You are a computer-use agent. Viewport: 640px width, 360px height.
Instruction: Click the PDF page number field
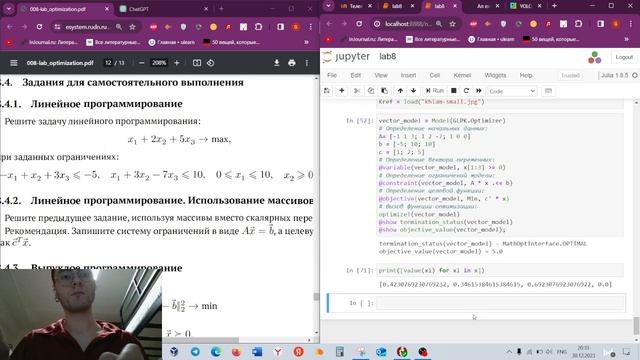point(108,63)
